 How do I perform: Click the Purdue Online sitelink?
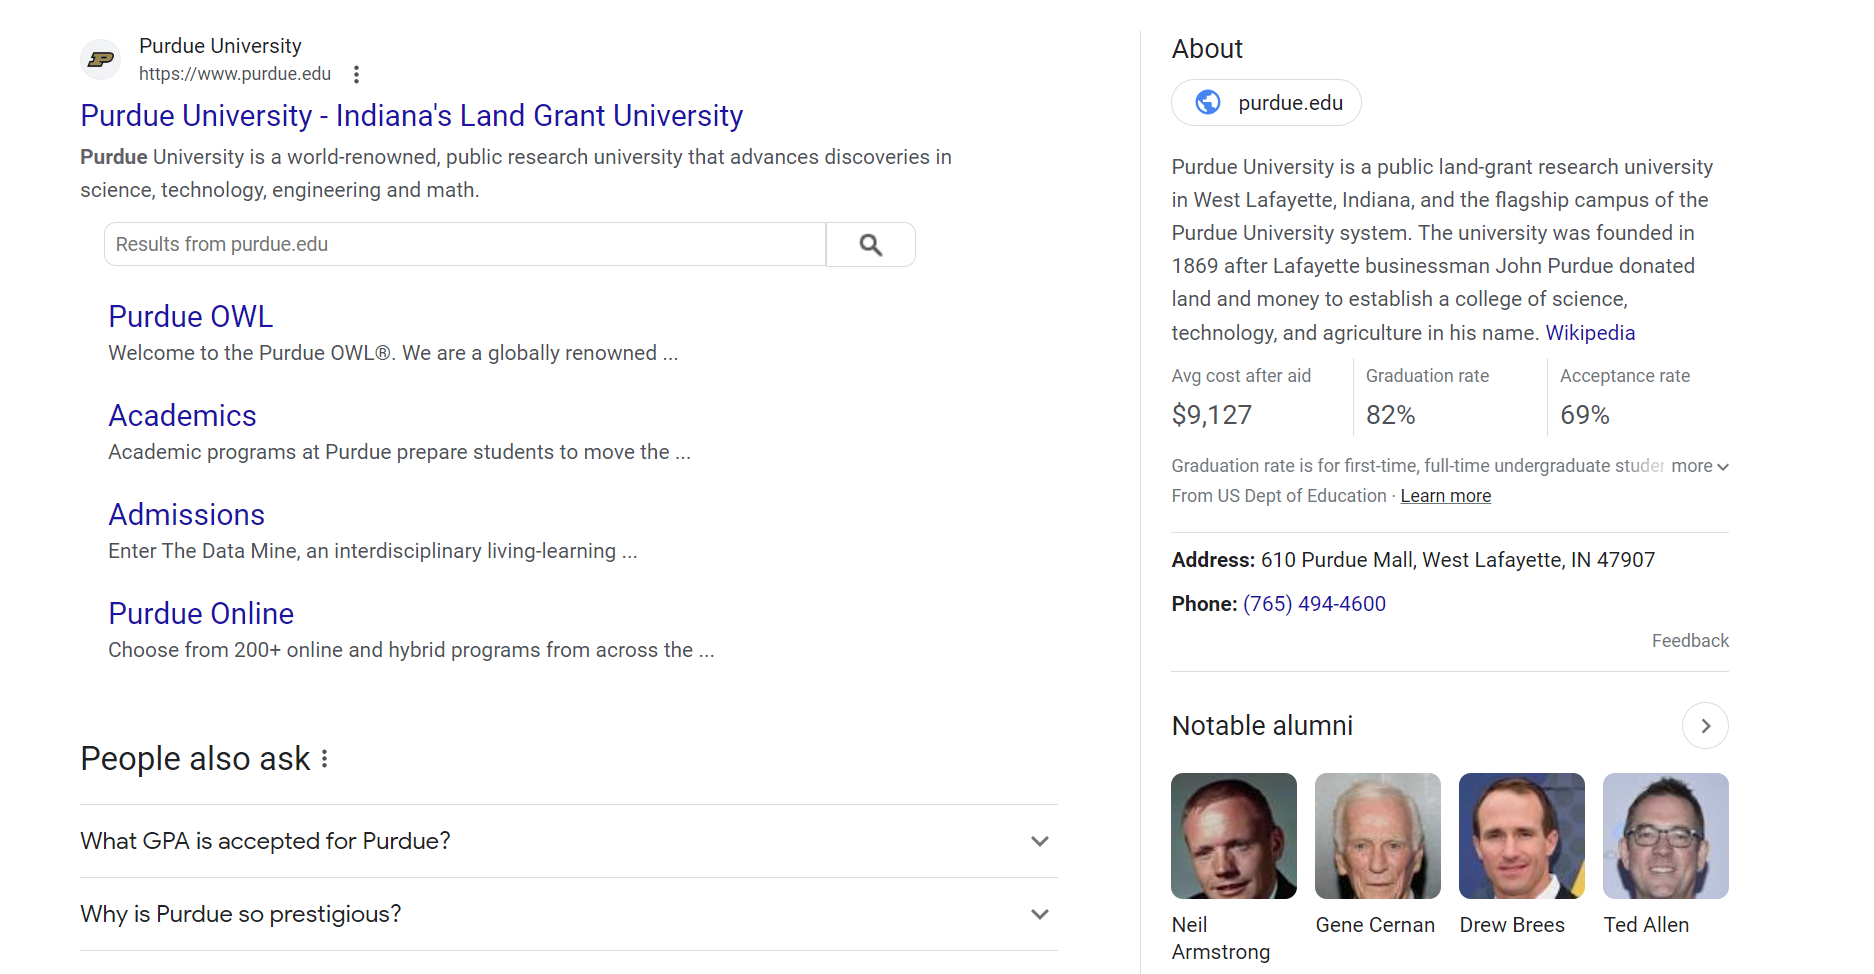click(200, 613)
